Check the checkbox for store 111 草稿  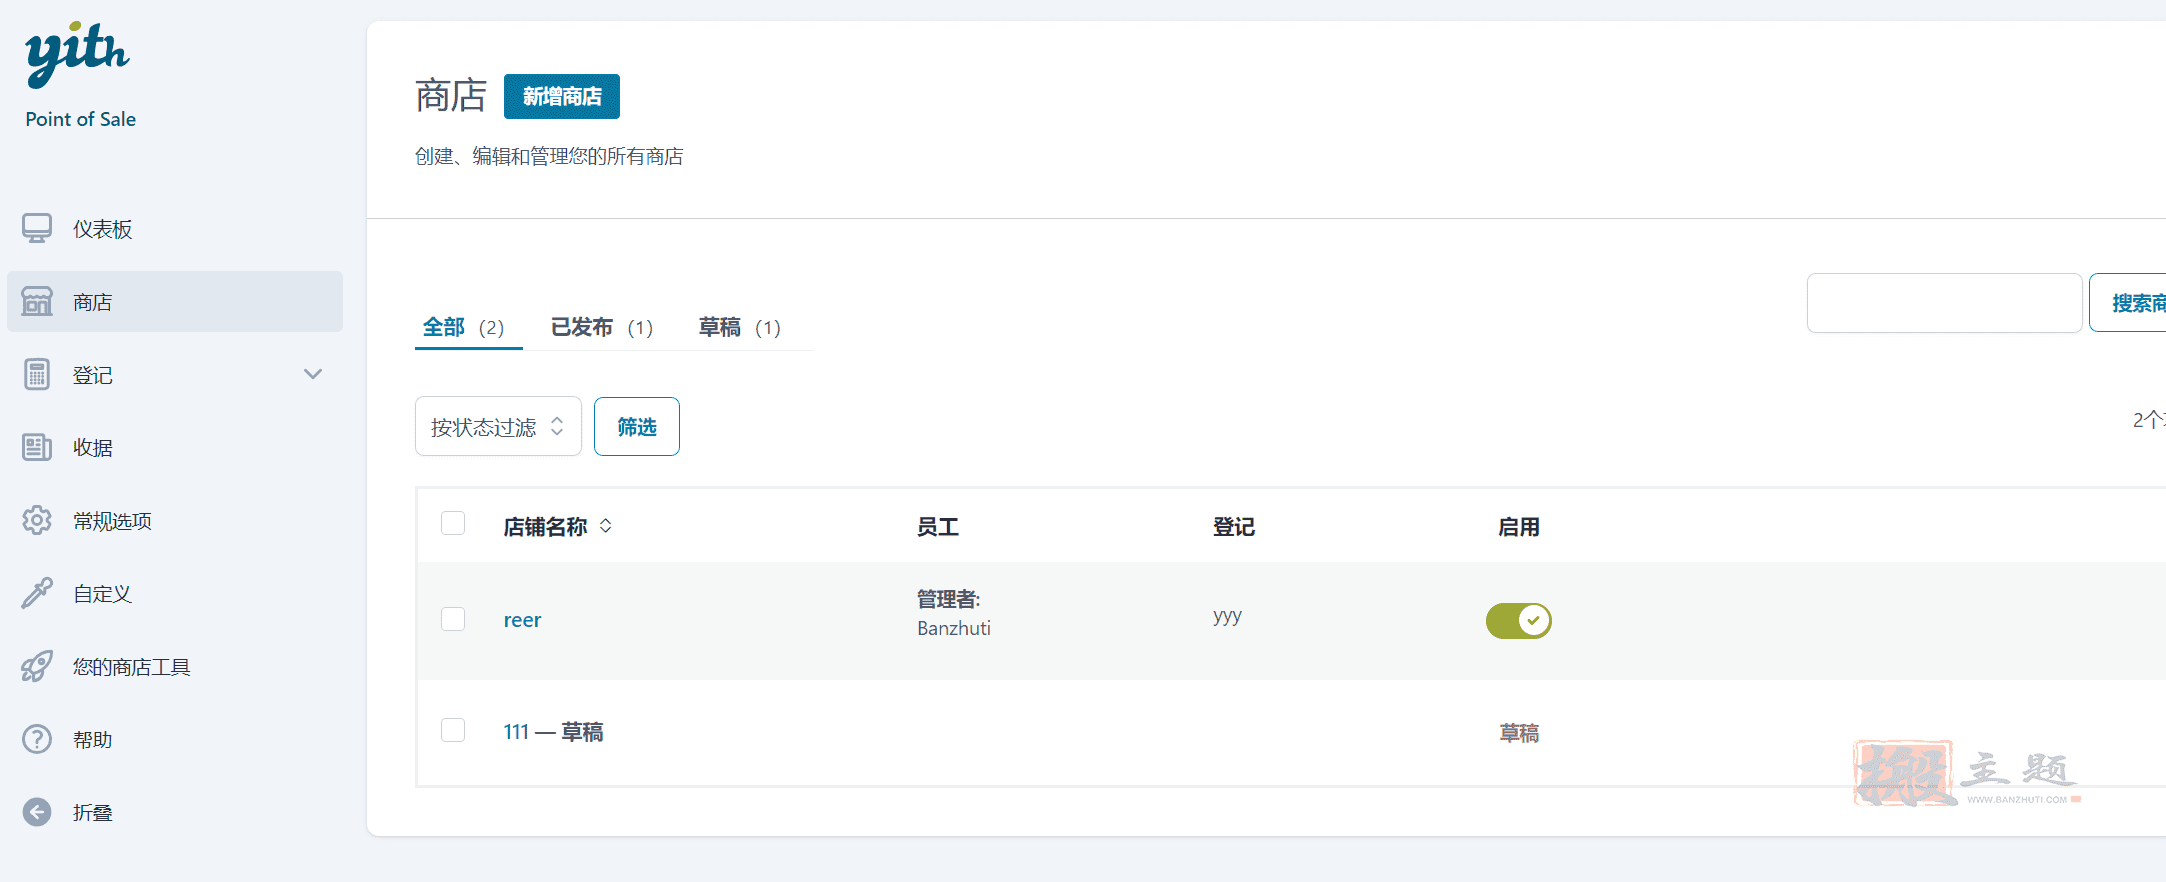click(453, 730)
